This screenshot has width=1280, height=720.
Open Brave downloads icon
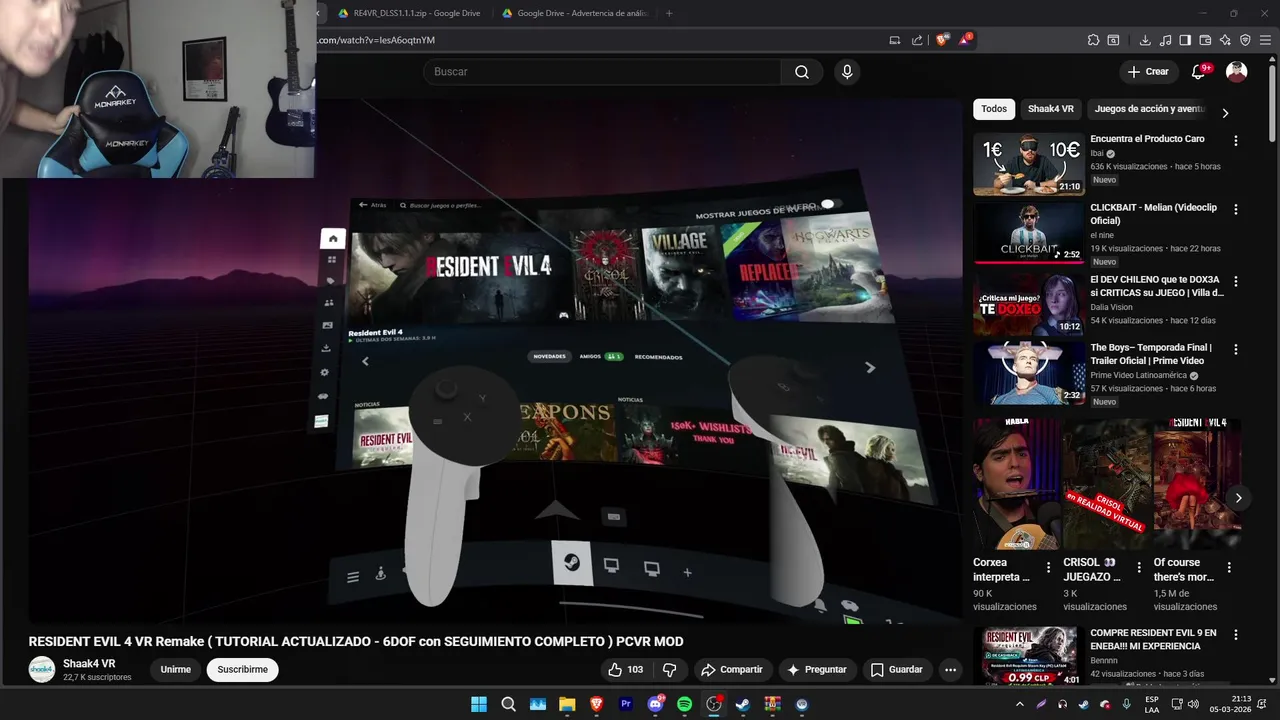pos(1145,40)
